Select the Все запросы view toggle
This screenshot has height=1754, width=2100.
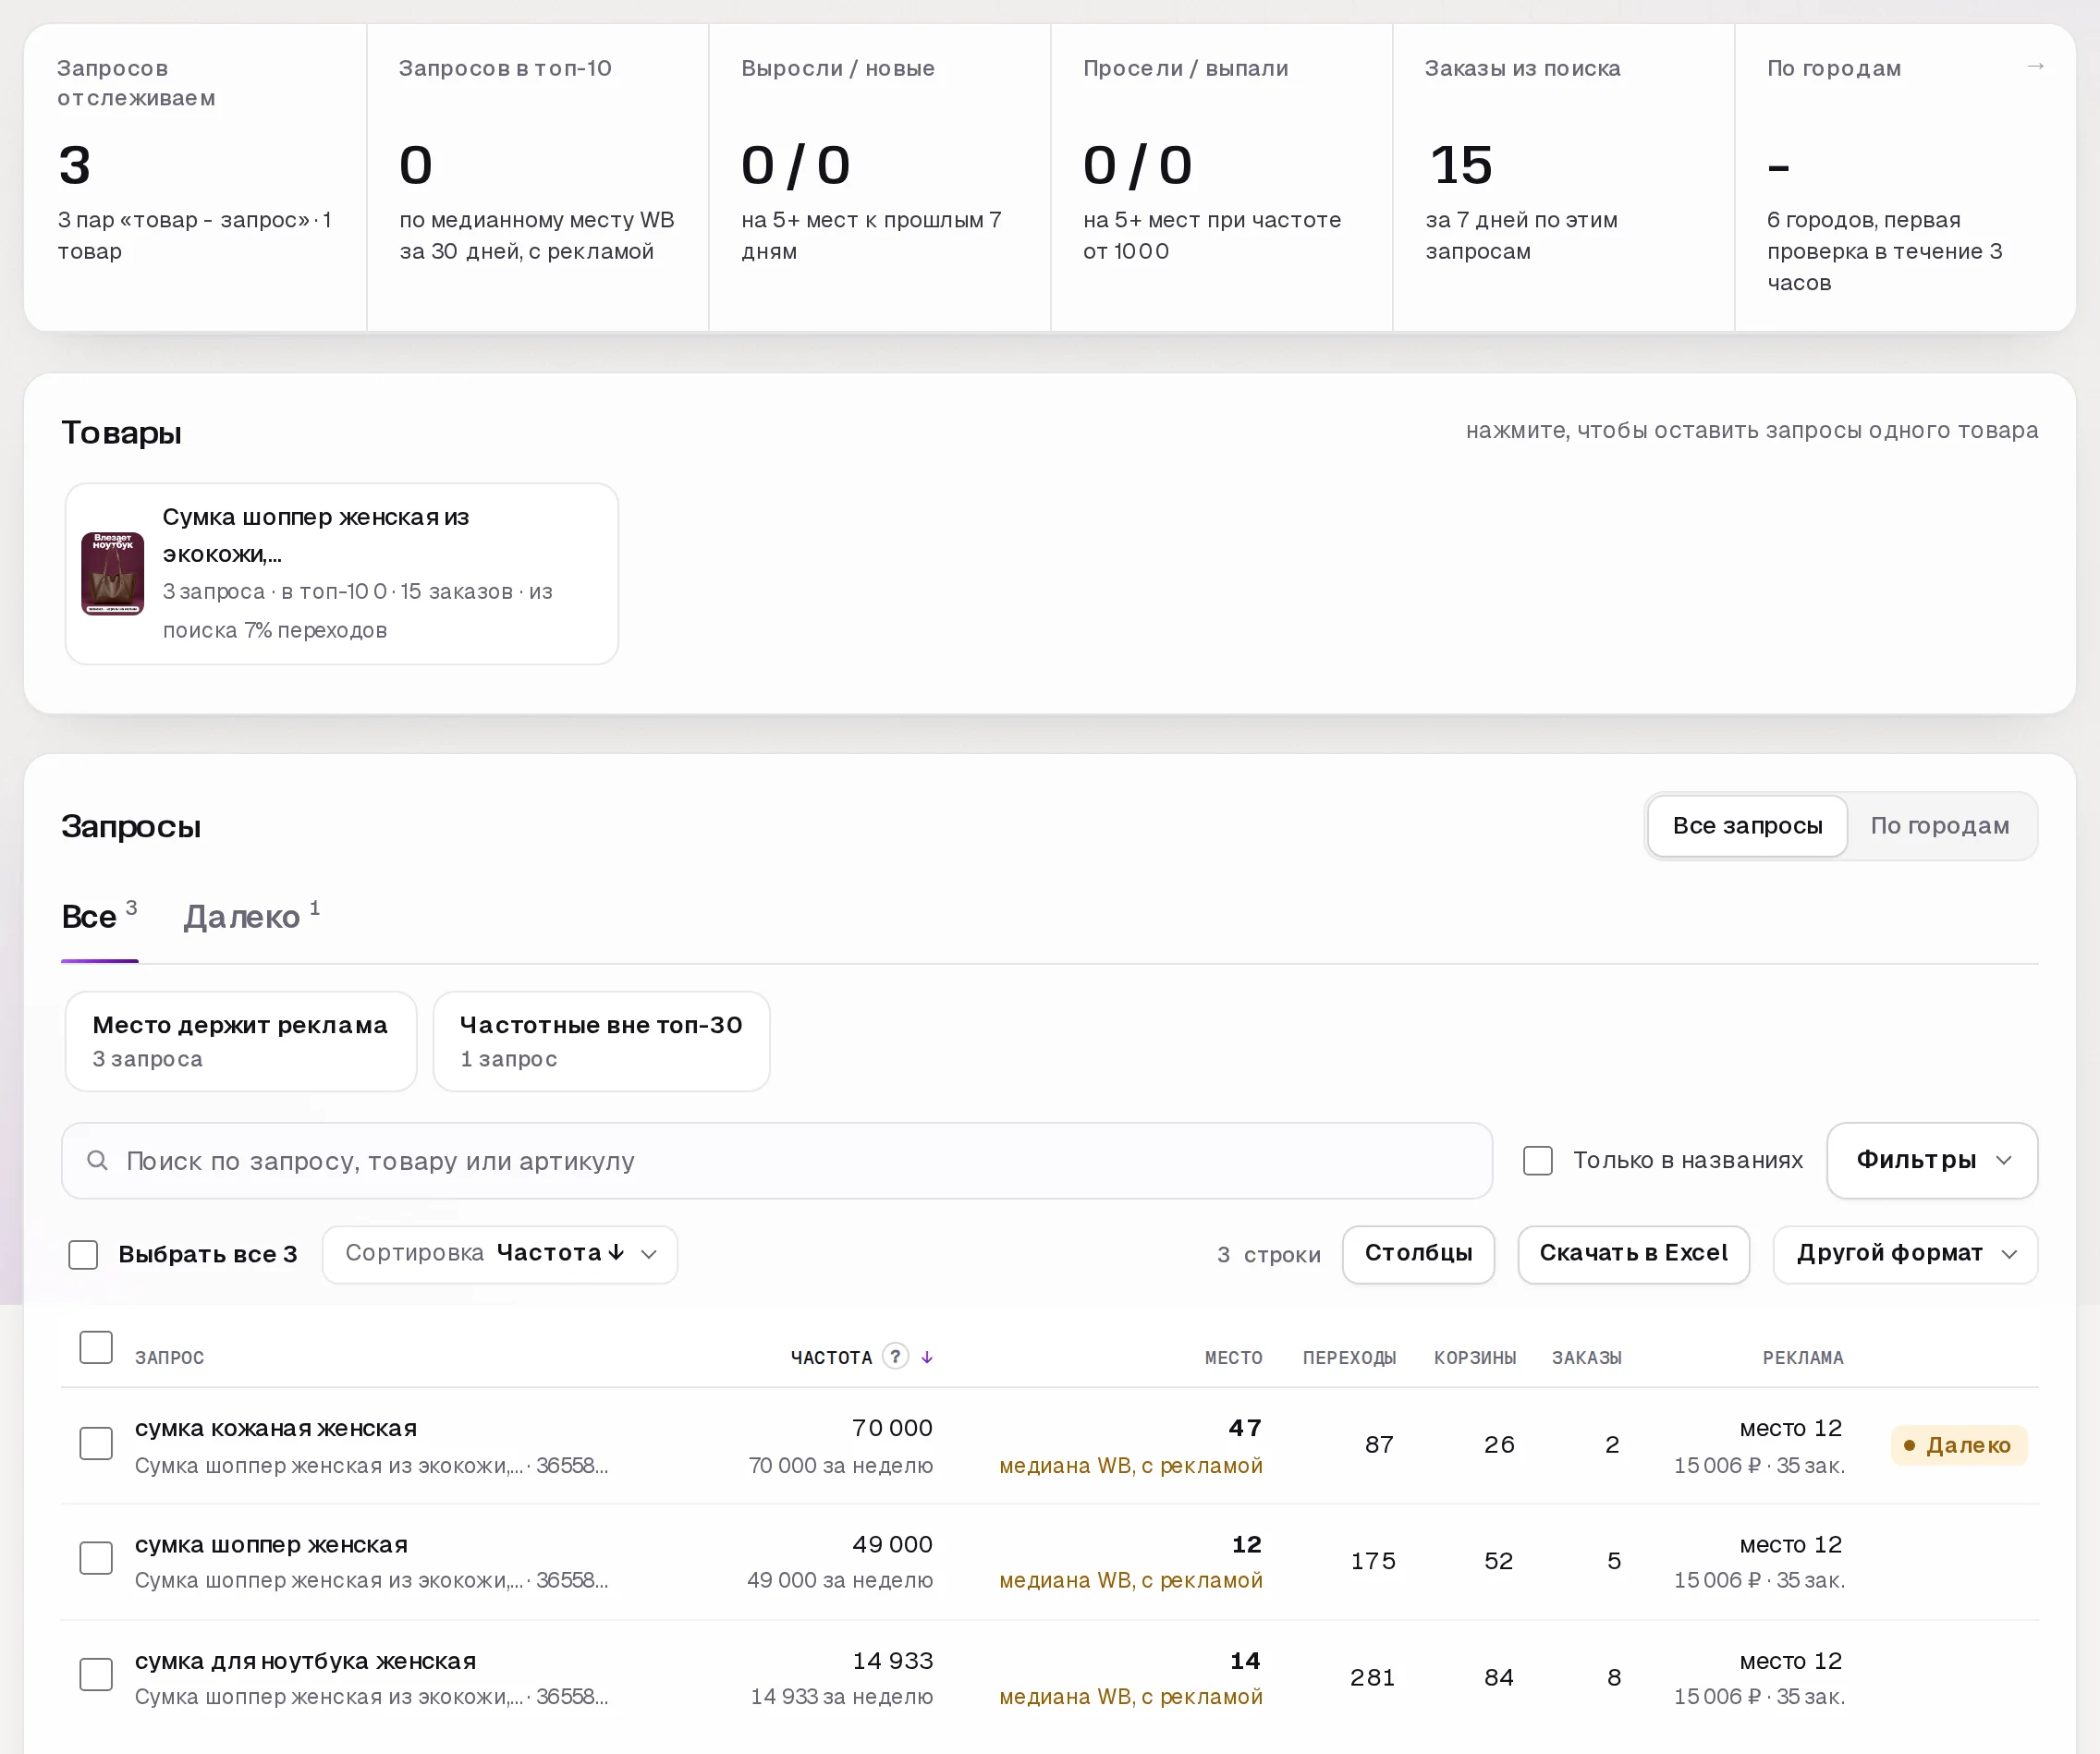click(1747, 826)
